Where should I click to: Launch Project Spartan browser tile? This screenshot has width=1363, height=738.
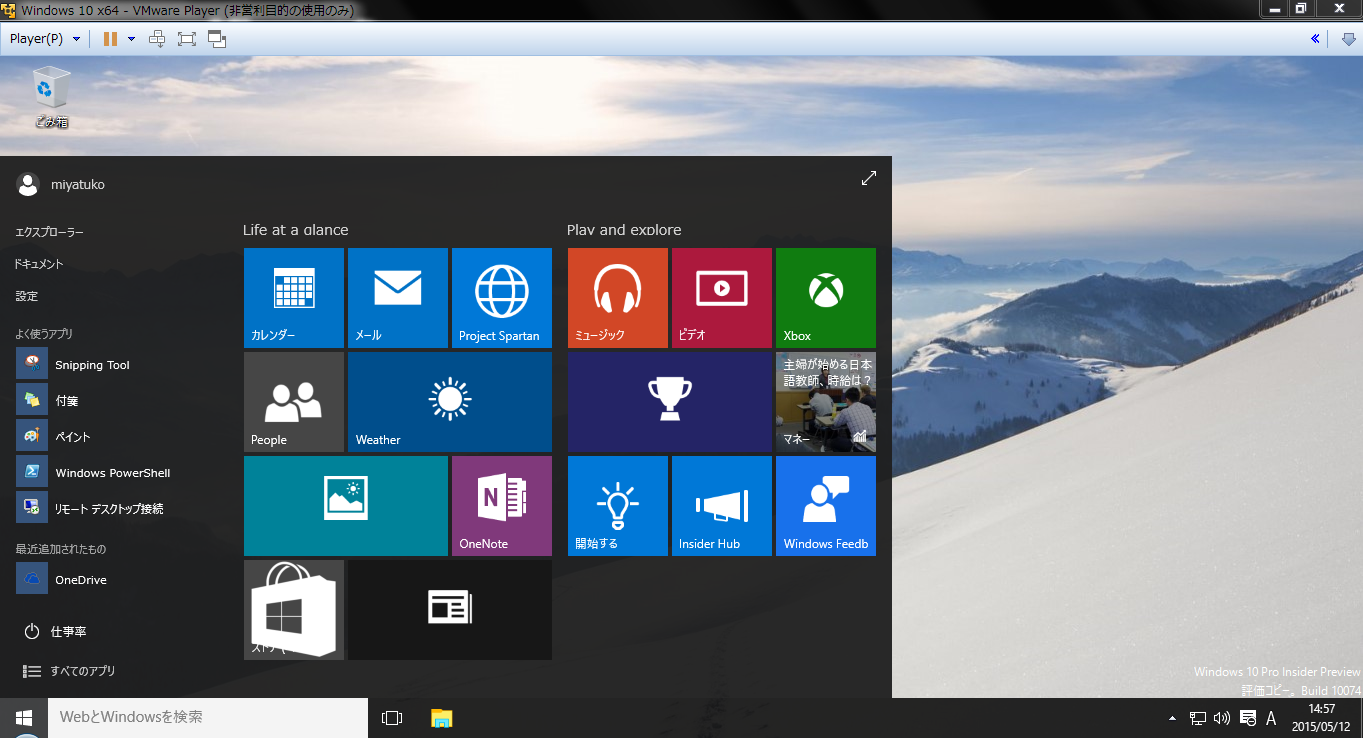pos(502,298)
